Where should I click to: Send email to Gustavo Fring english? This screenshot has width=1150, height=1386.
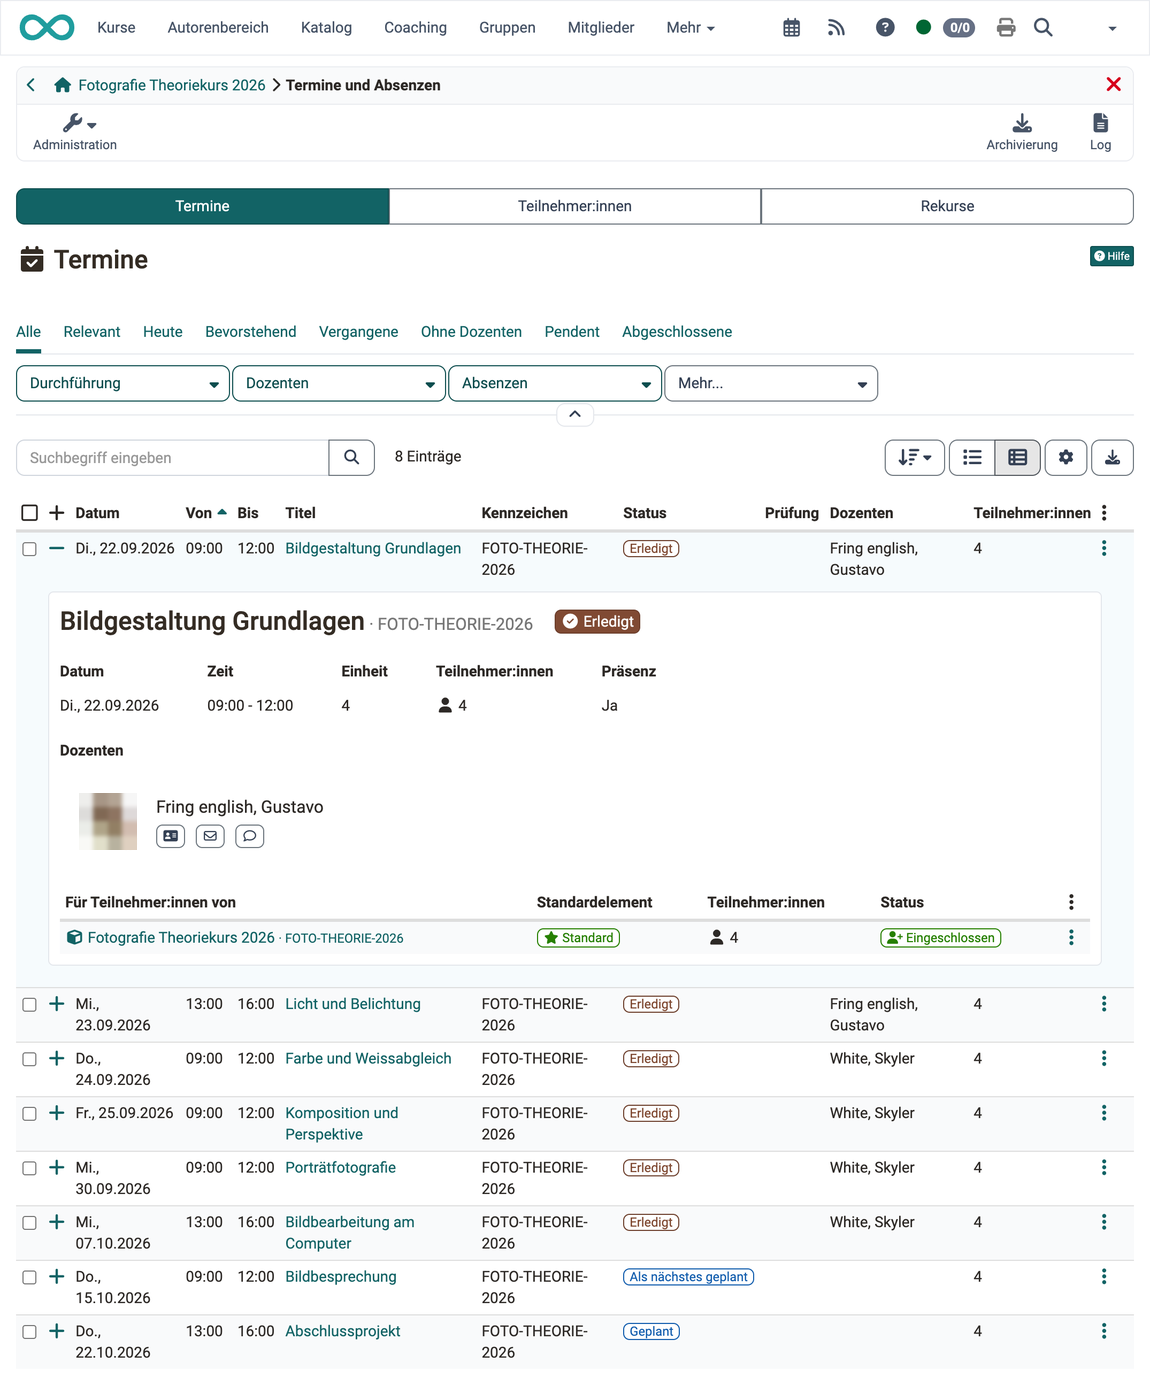coord(210,836)
